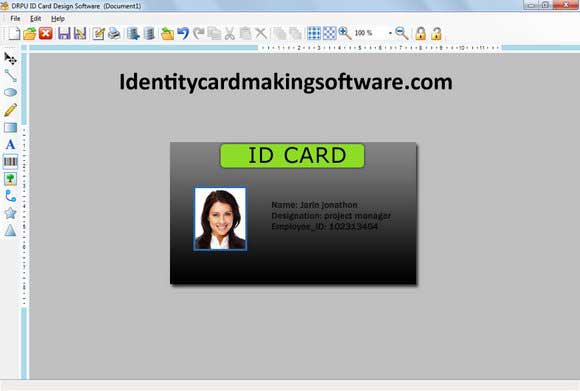Select the Rectangle shape tool
Screen dimensions: 580x391
click(x=10, y=127)
